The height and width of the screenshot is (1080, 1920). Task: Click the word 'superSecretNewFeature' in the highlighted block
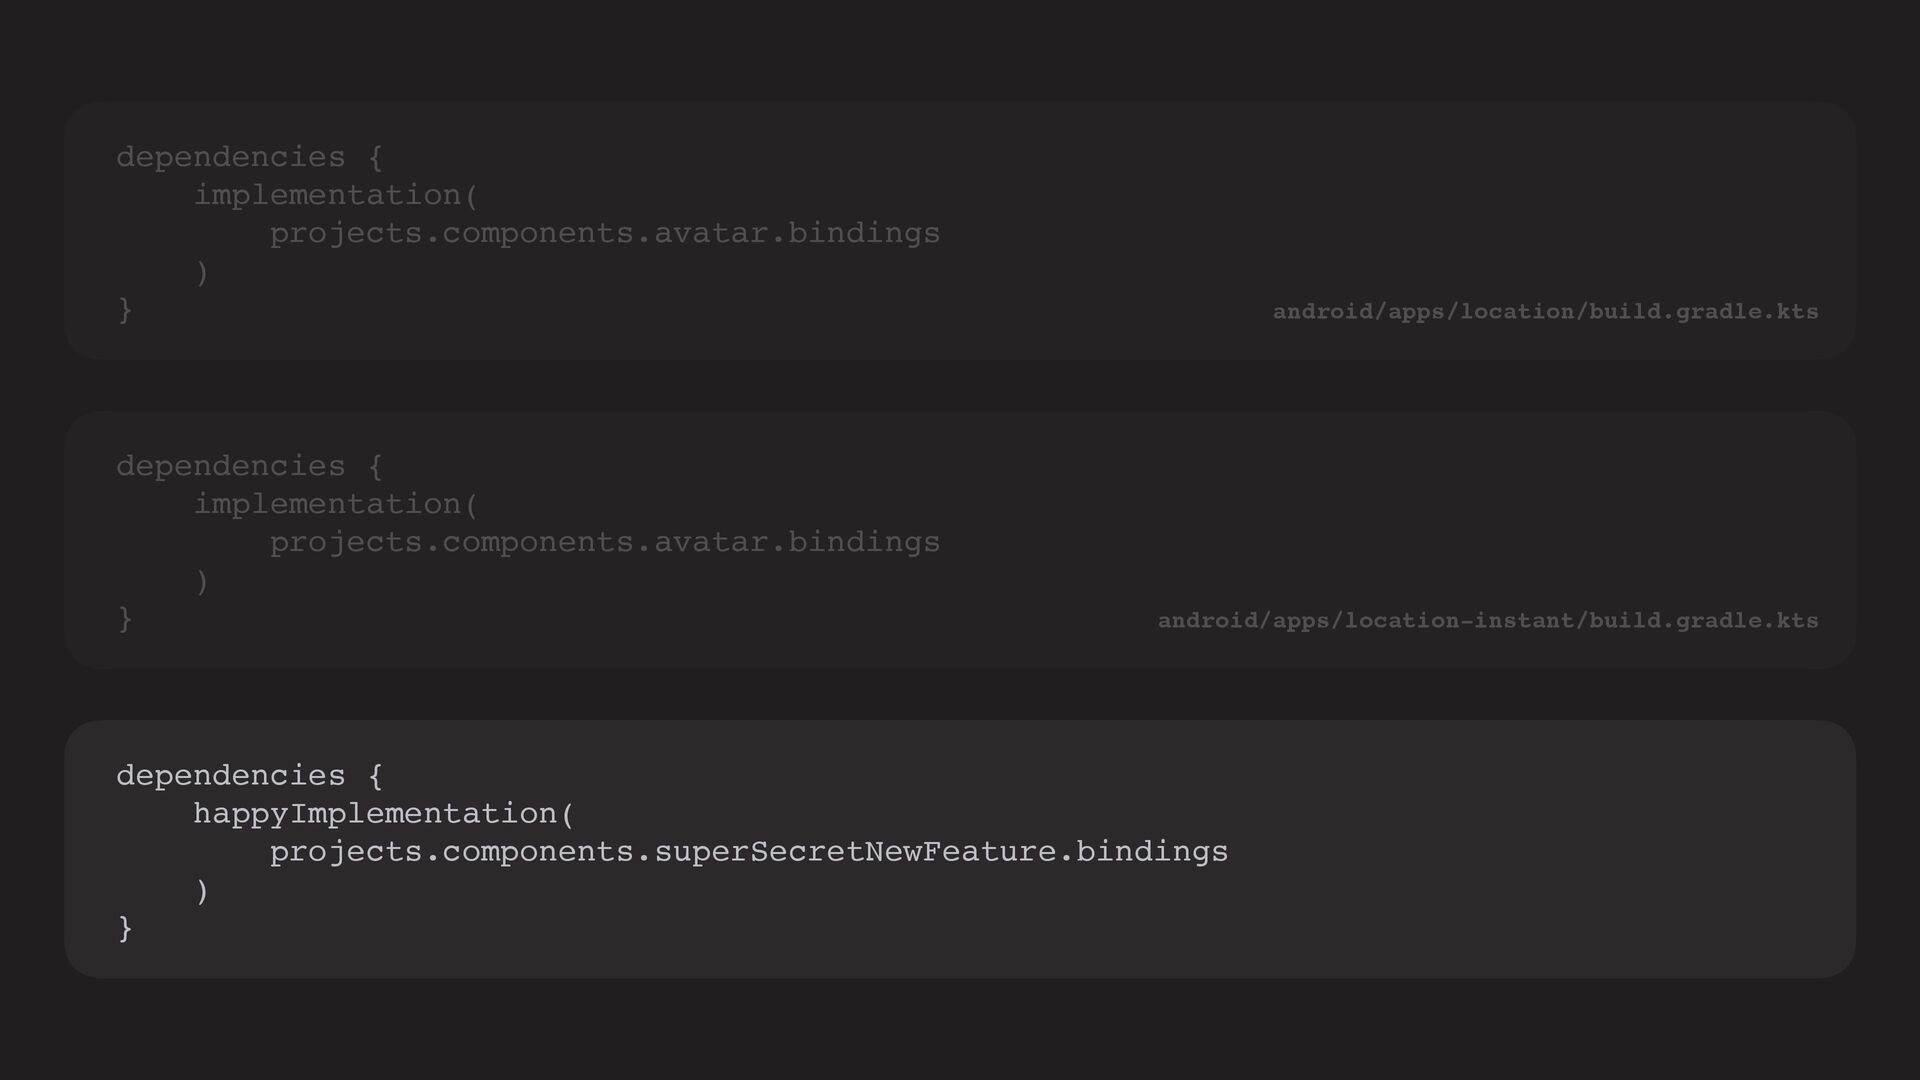855,852
